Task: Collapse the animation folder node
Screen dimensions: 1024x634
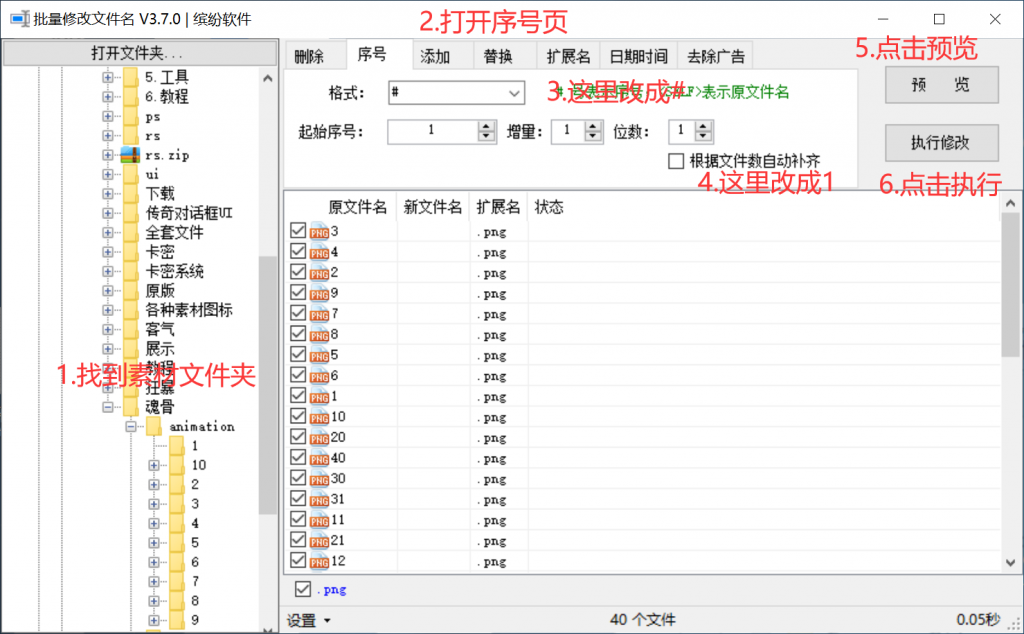Action: click(131, 426)
